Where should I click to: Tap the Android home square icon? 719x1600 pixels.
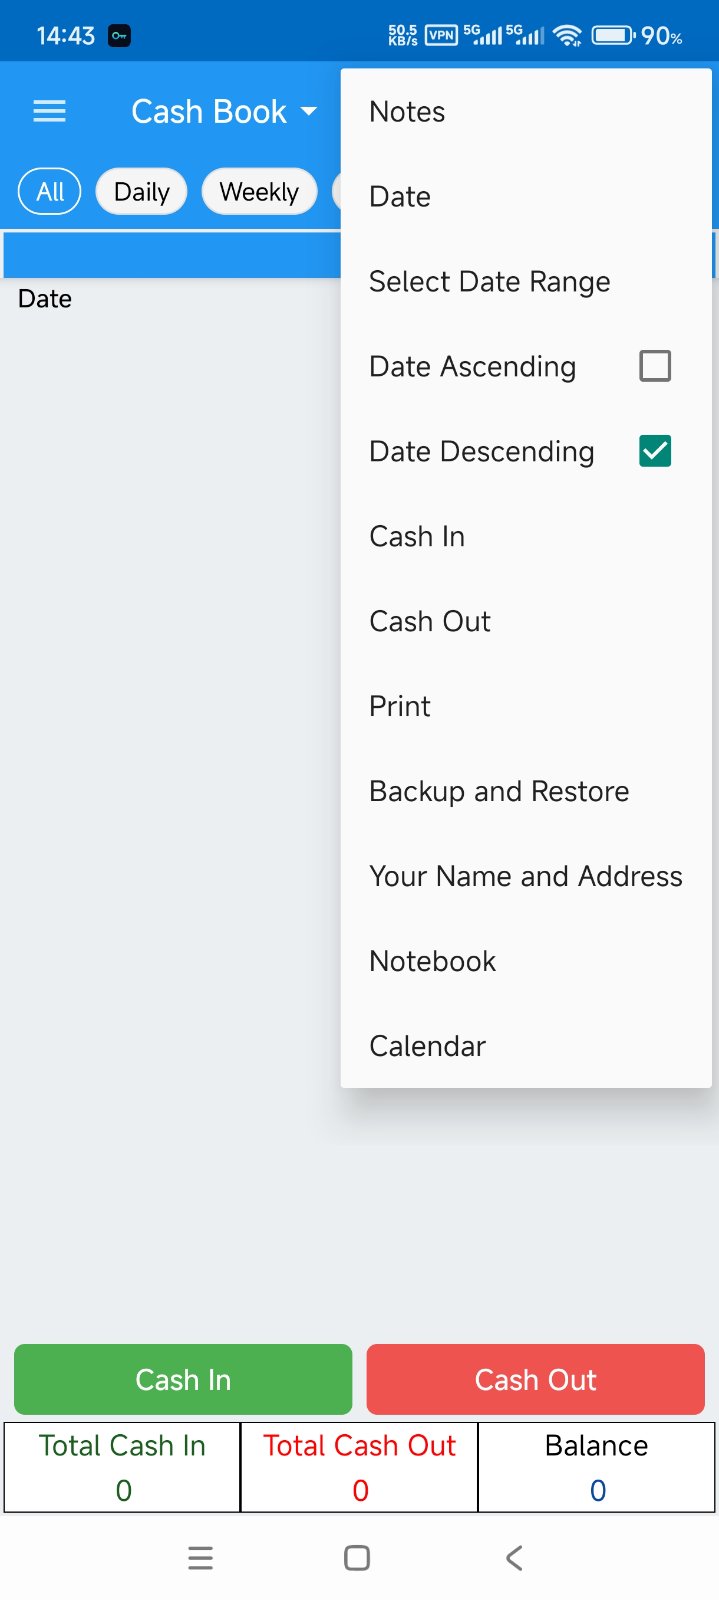click(x=357, y=1557)
